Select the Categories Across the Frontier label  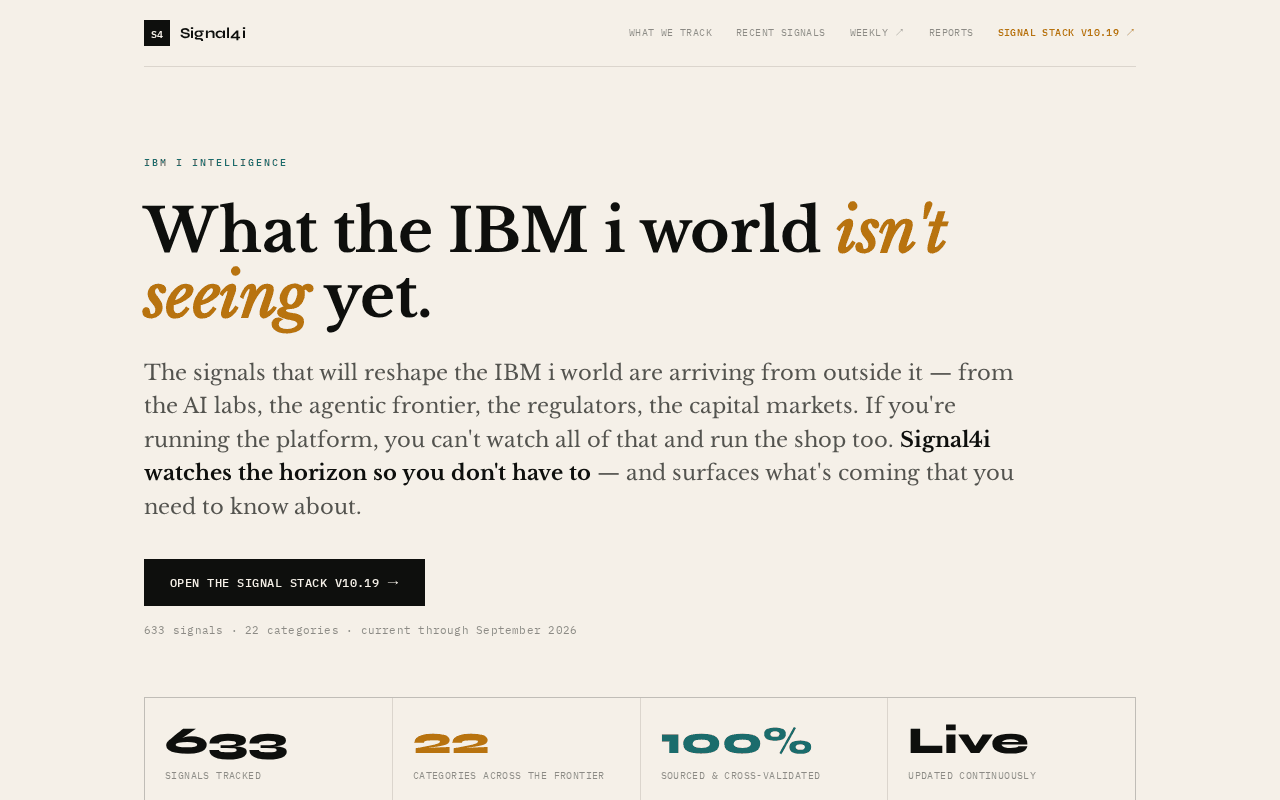509,776
